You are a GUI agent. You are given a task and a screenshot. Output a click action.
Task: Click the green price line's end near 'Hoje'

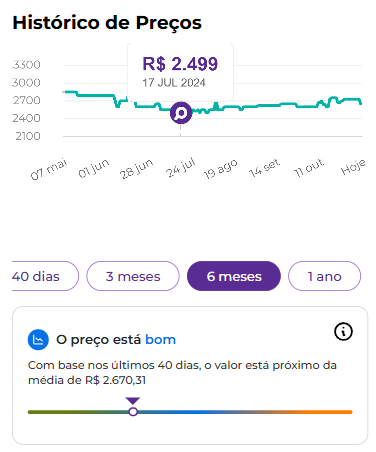(360, 103)
